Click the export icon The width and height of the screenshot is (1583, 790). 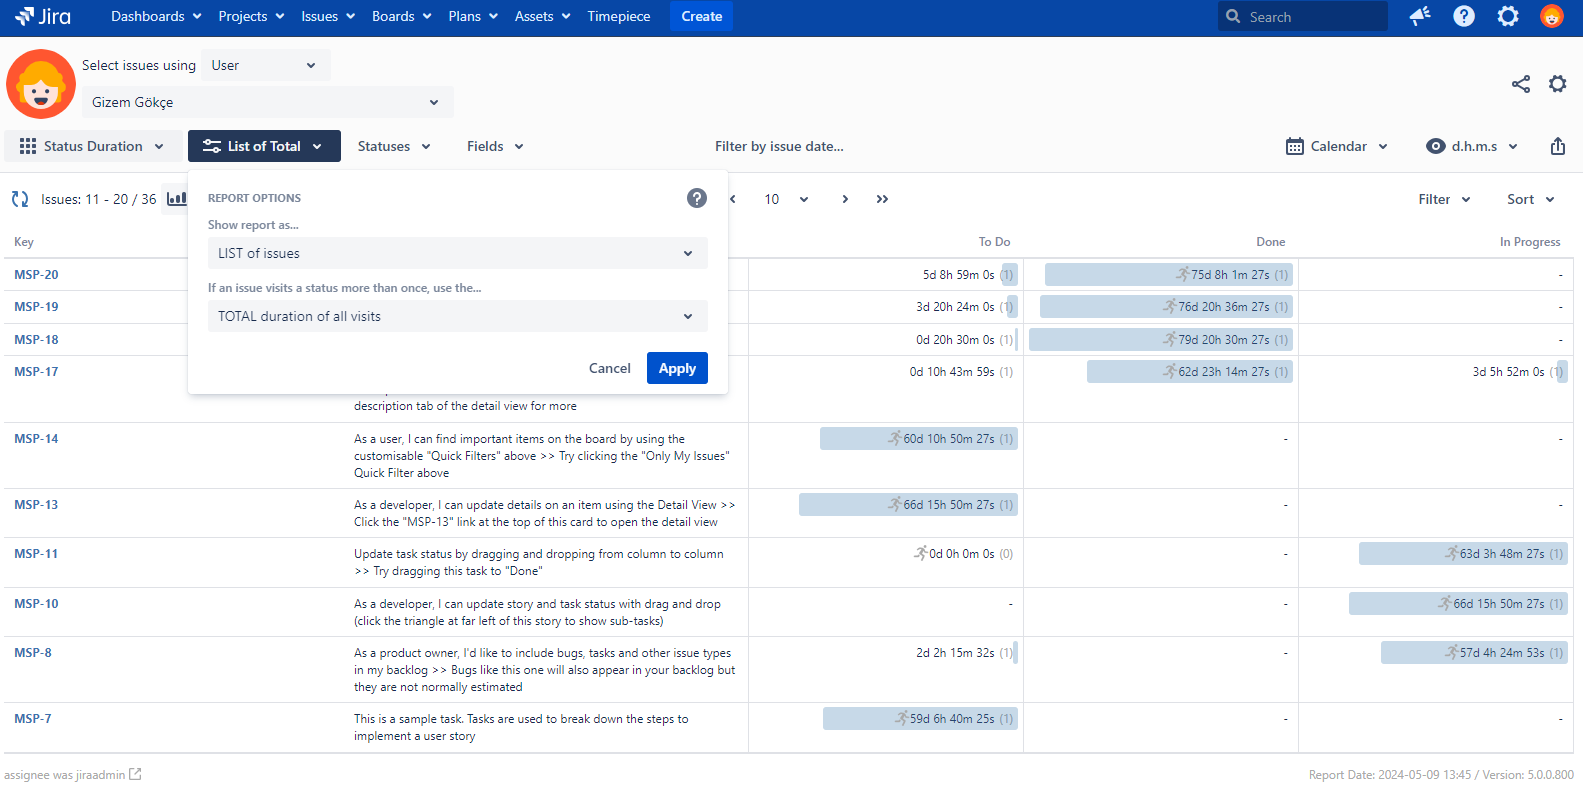pyautogui.click(x=1557, y=146)
